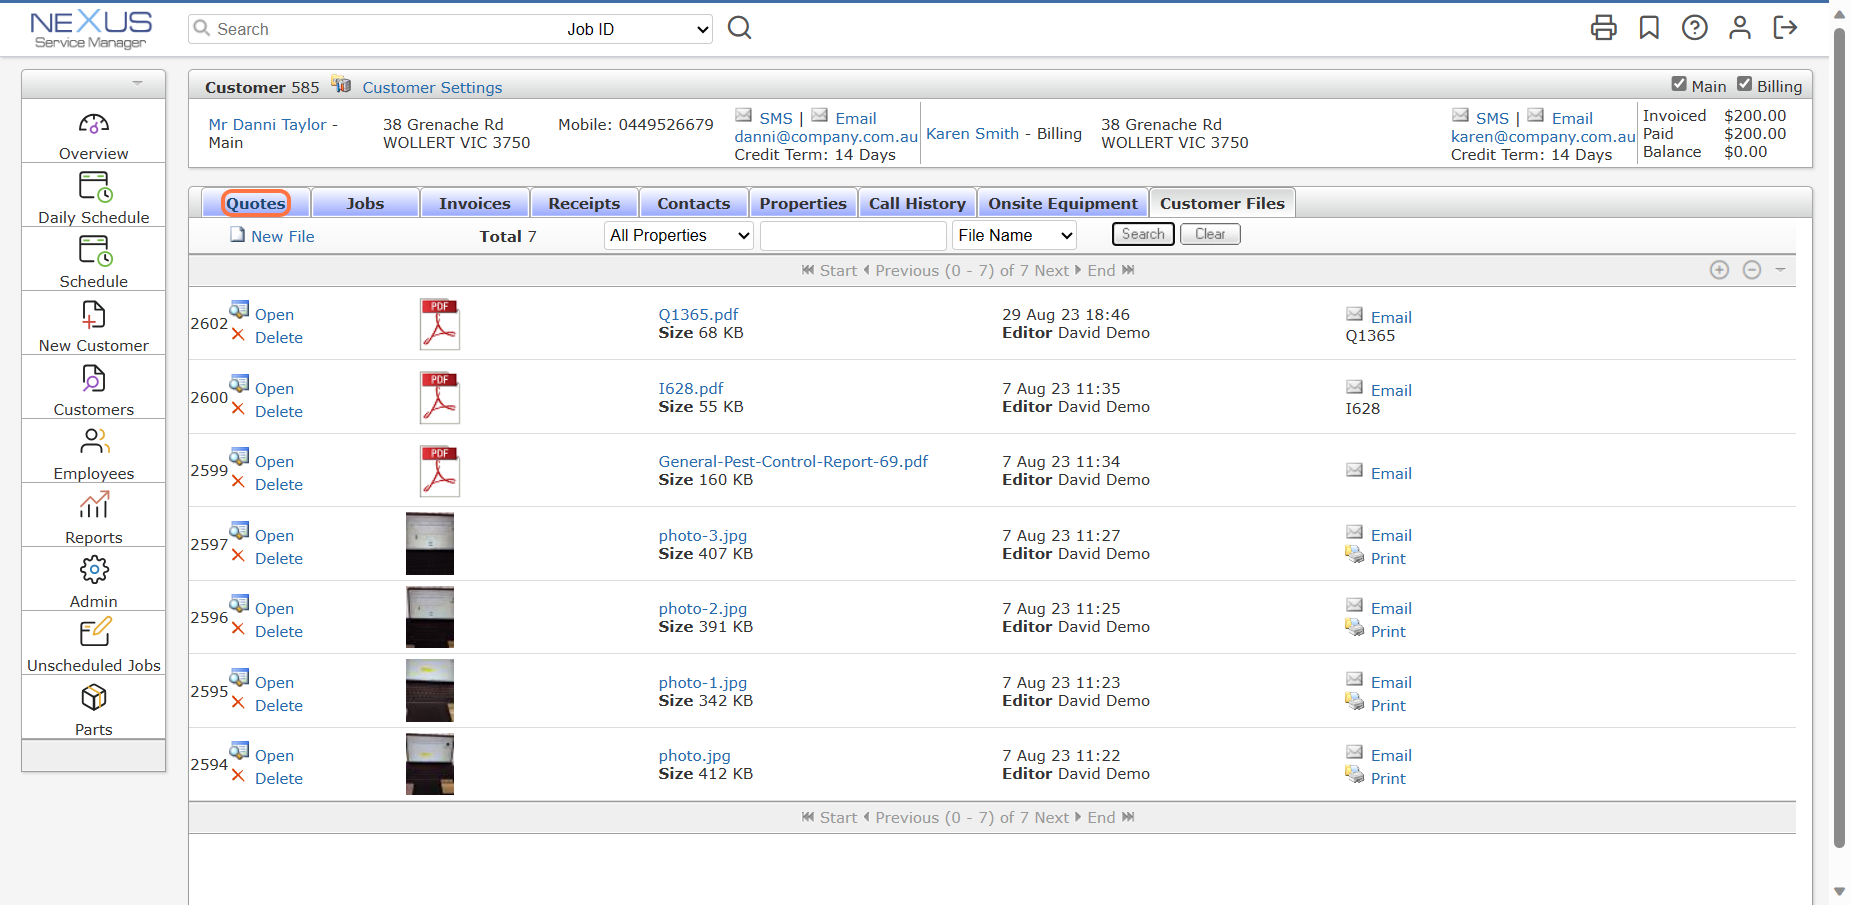Open Unscheduled Jobs from the sidebar
1850x905 pixels.
94,633
